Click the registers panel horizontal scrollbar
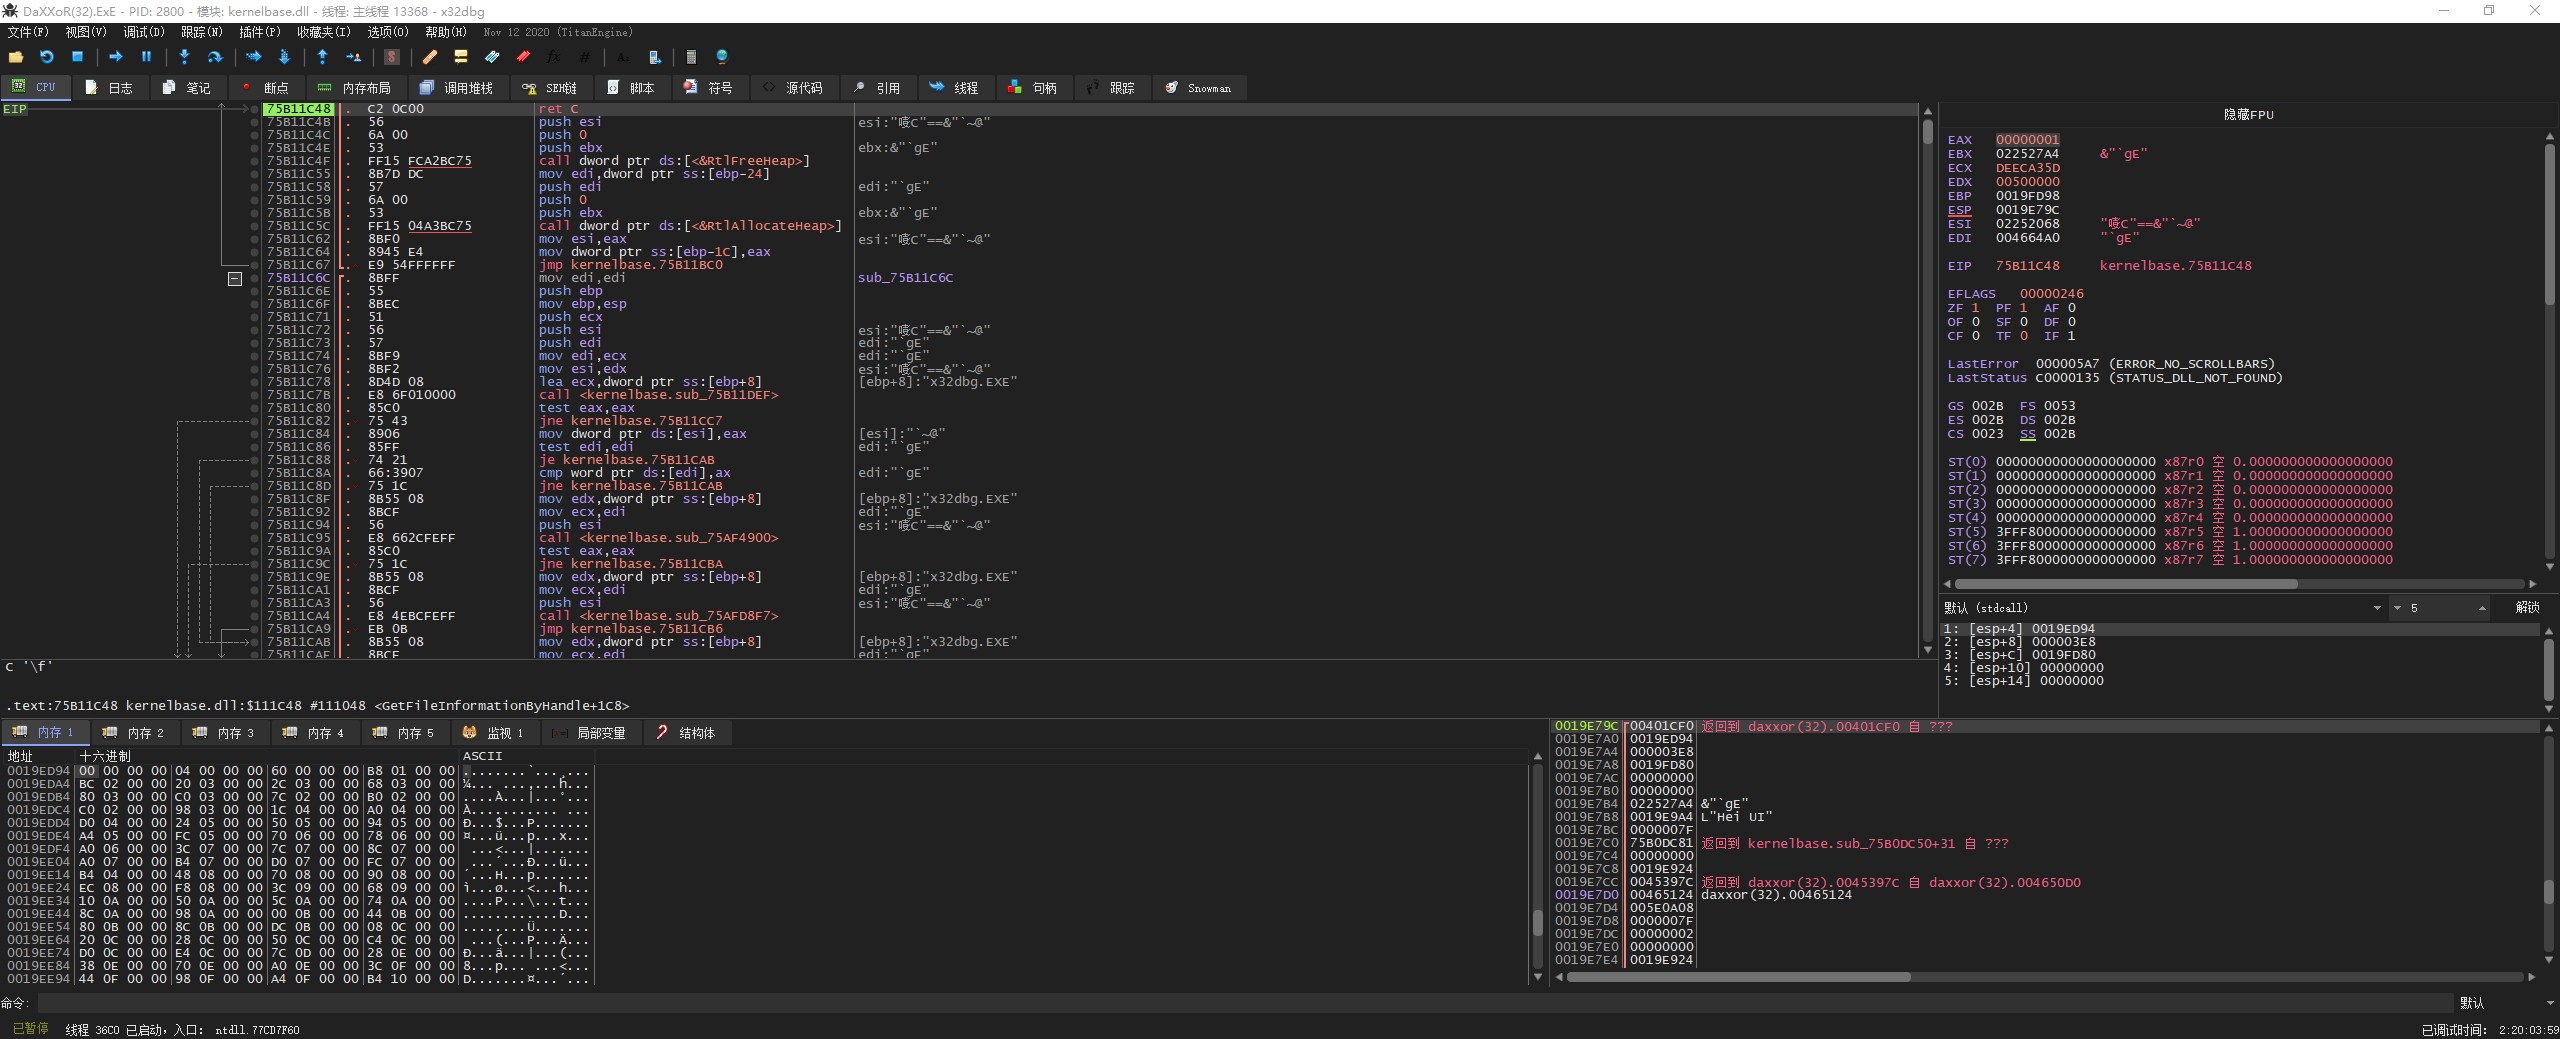This screenshot has height=1039, width=2560. tap(2125, 584)
